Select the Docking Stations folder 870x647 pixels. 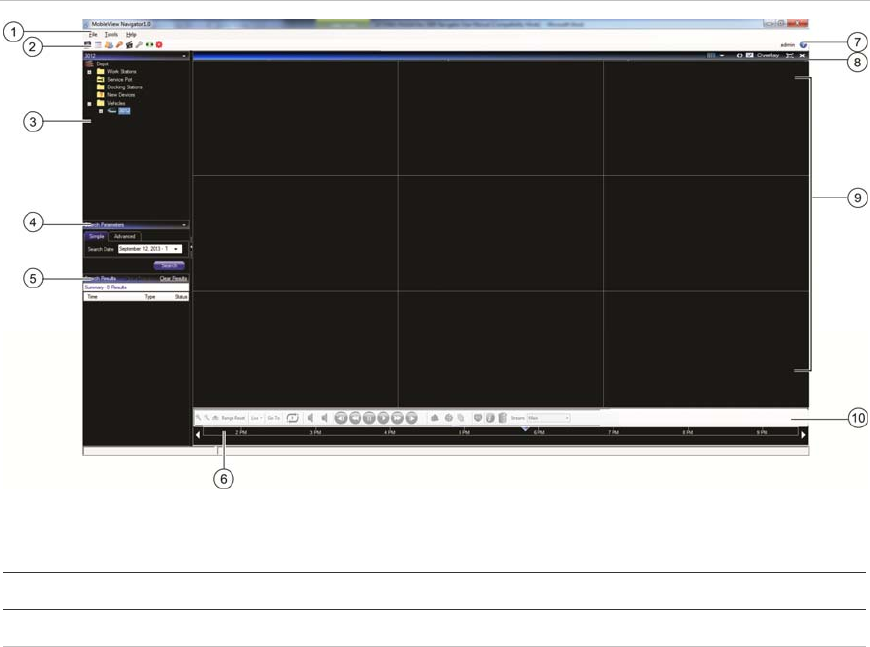tap(124, 87)
